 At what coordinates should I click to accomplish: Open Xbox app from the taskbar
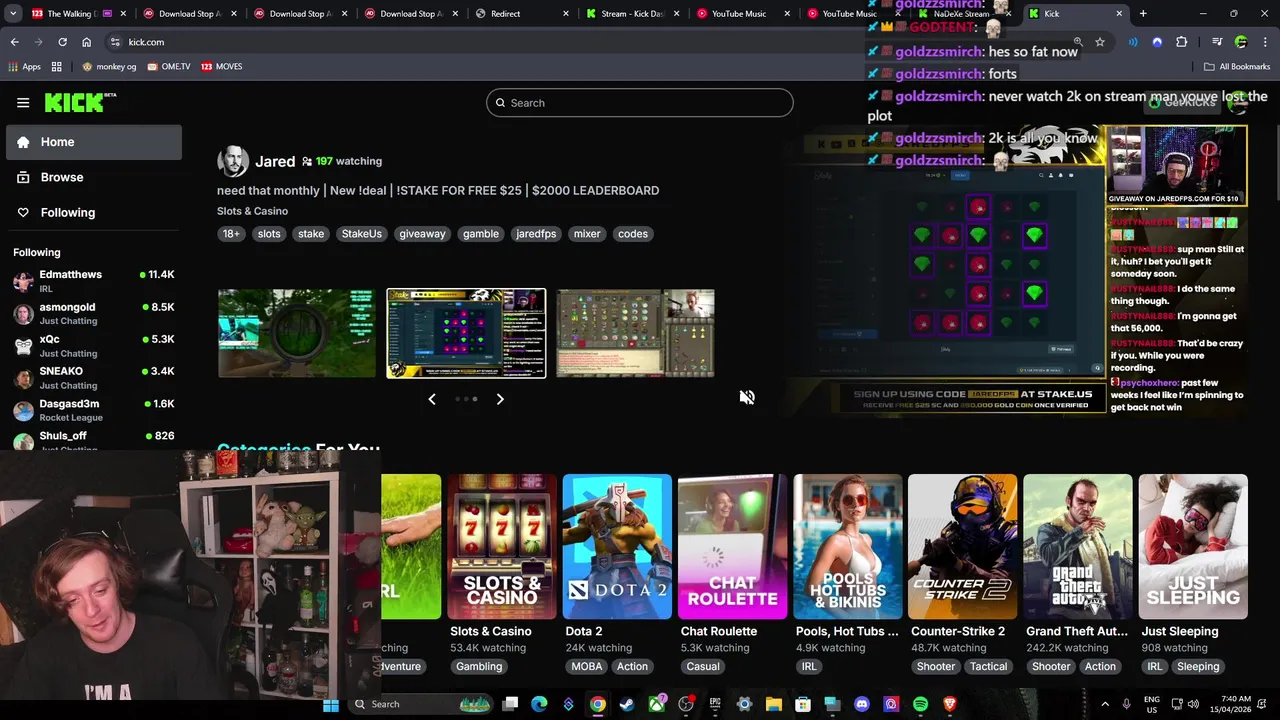tap(657, 704)
